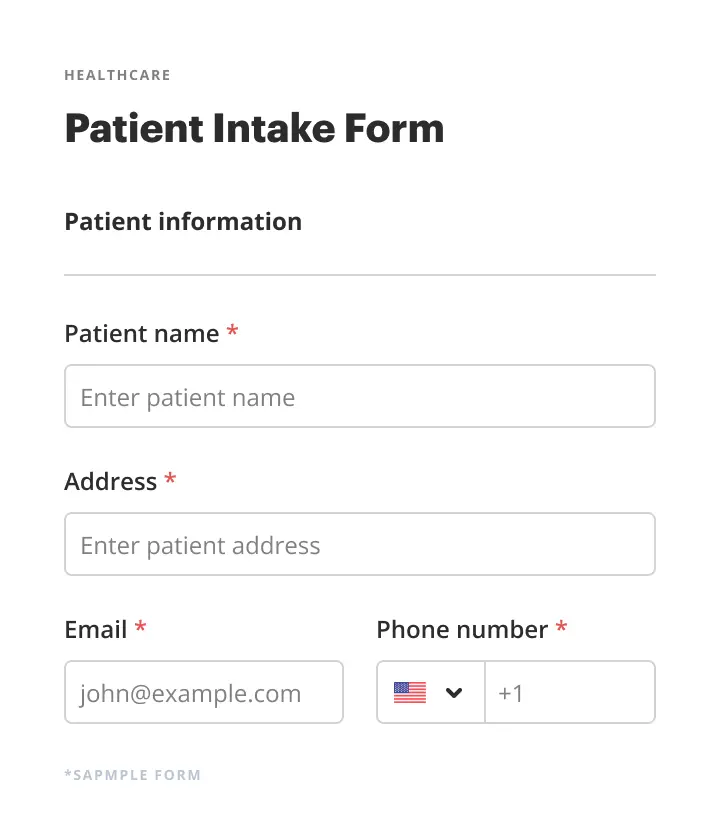The image size is (720, 824).
Task: Click the Address field label
Action: click(x=110, y=482)
